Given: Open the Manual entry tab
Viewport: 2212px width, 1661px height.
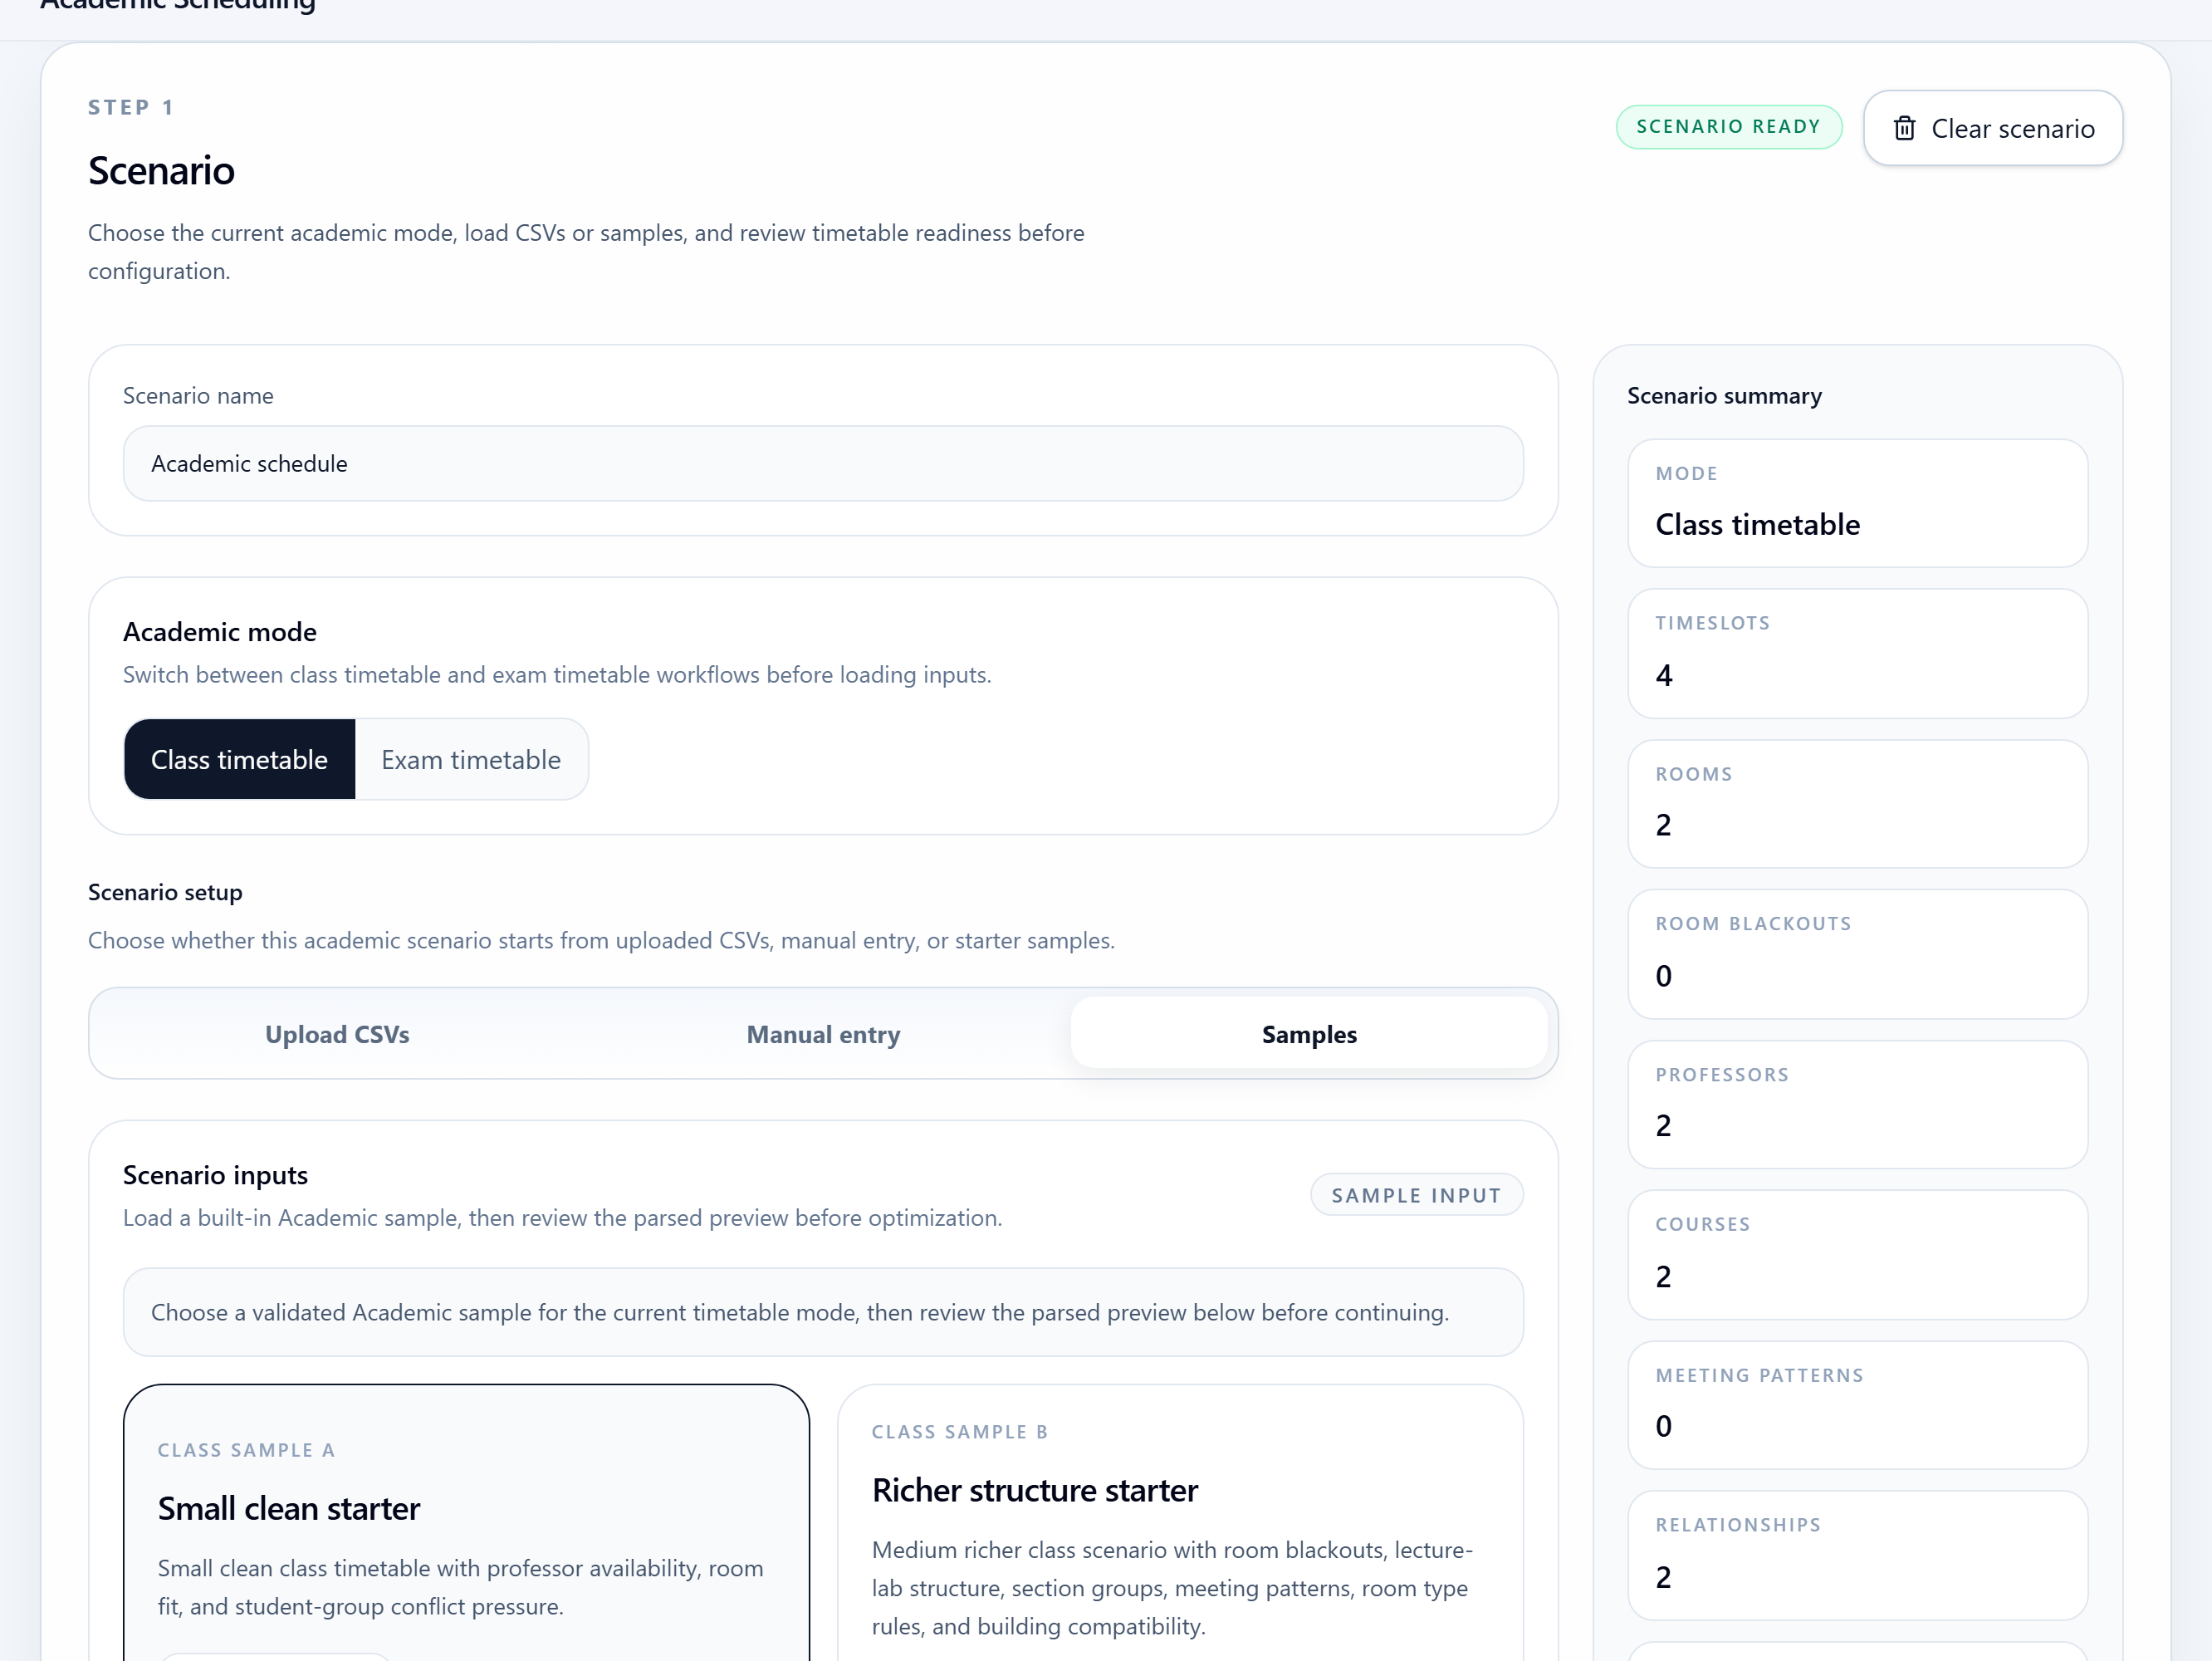Looking at the screenshot, I should [x=823, y=1034].
